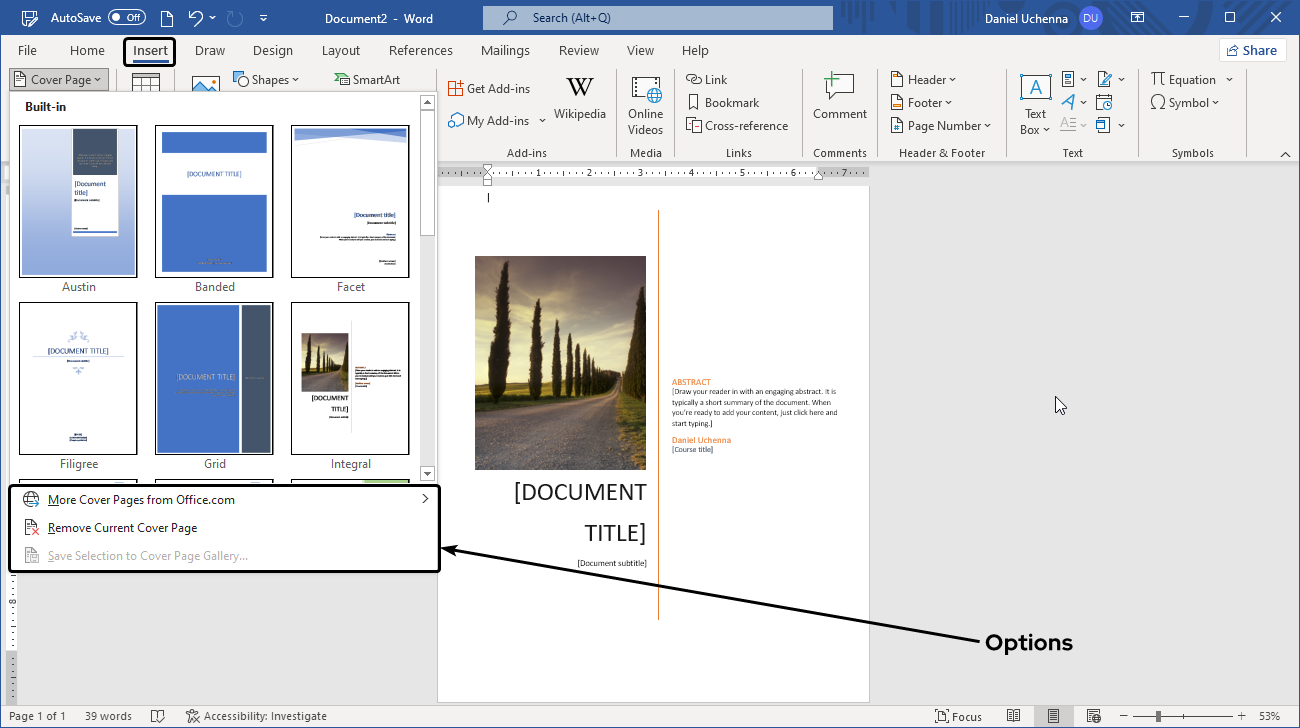The width and height of the screenshot is (1300, 728).
Task: Expand the Header dropdown
Action: pos(923,80)
